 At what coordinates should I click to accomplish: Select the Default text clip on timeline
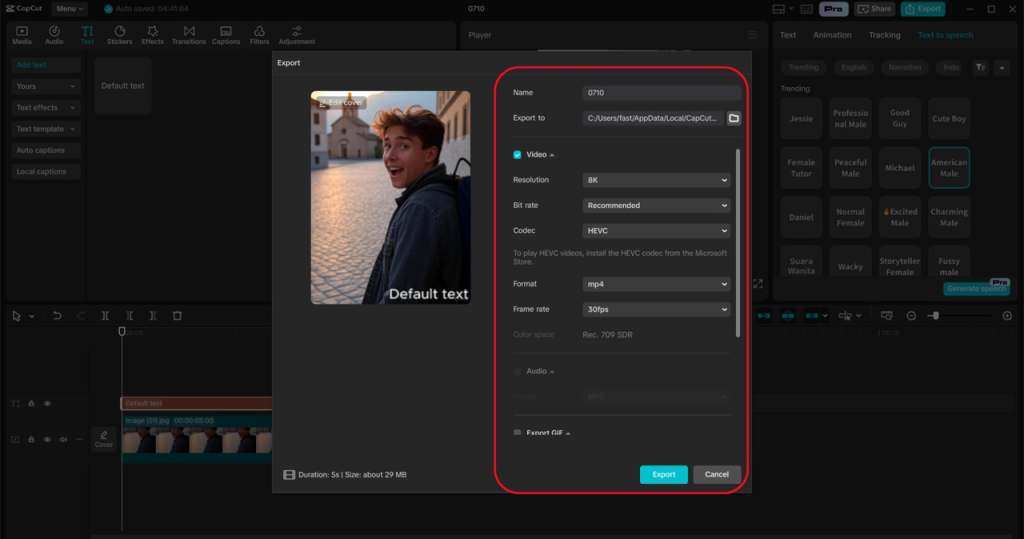(196, 403)
